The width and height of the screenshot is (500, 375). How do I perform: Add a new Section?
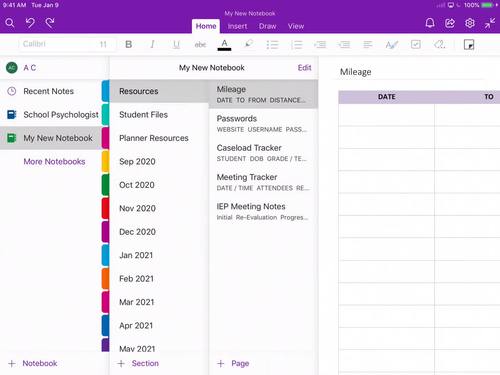tap(138, 363)
